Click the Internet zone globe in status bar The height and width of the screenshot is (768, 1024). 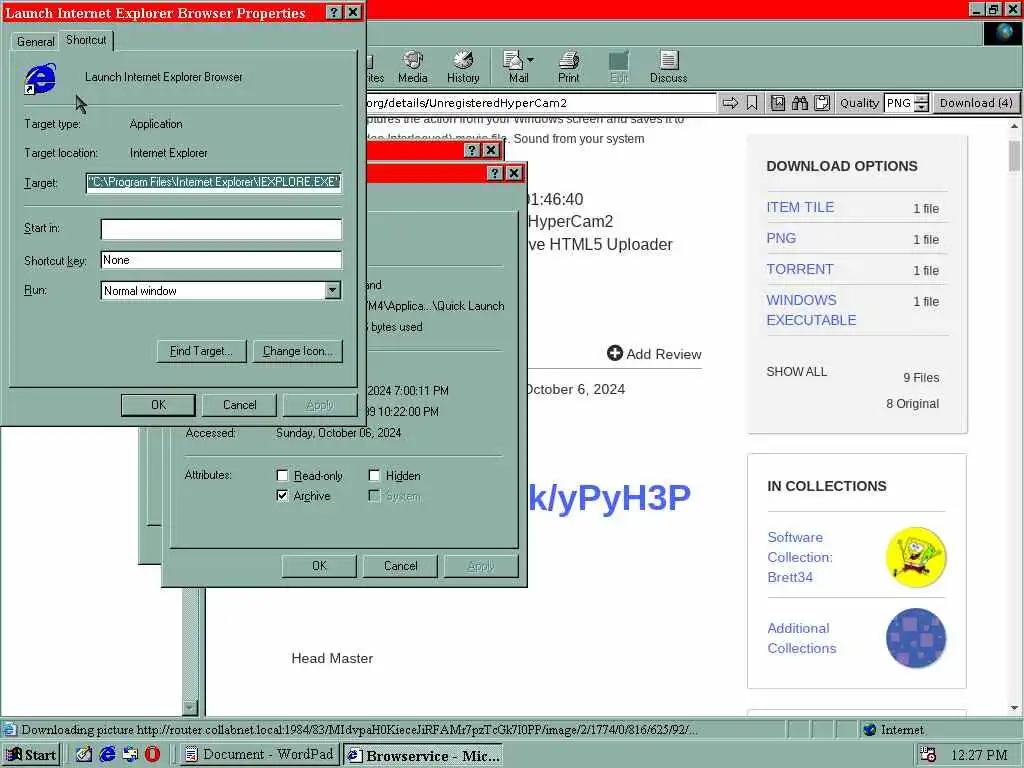[870, 729]
